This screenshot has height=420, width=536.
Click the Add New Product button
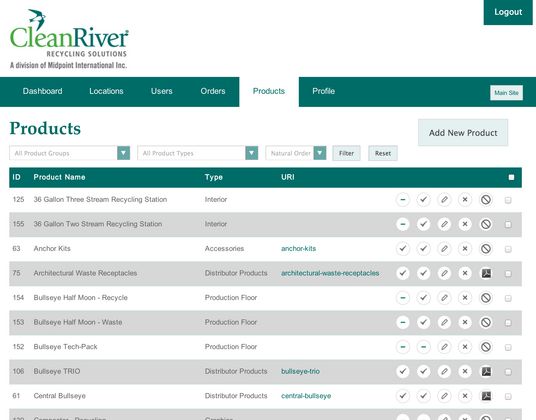click(463, 133)
